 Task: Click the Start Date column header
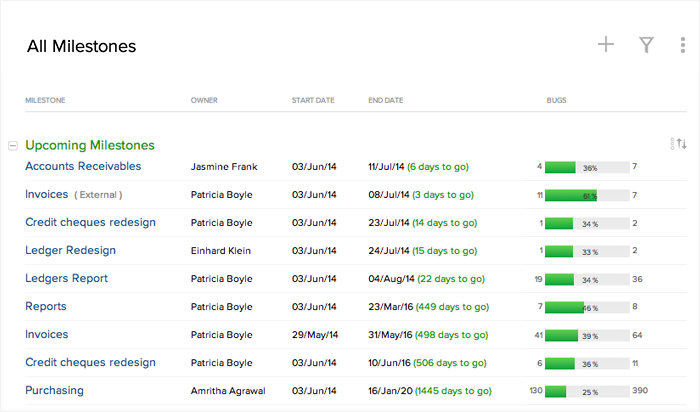313,100
